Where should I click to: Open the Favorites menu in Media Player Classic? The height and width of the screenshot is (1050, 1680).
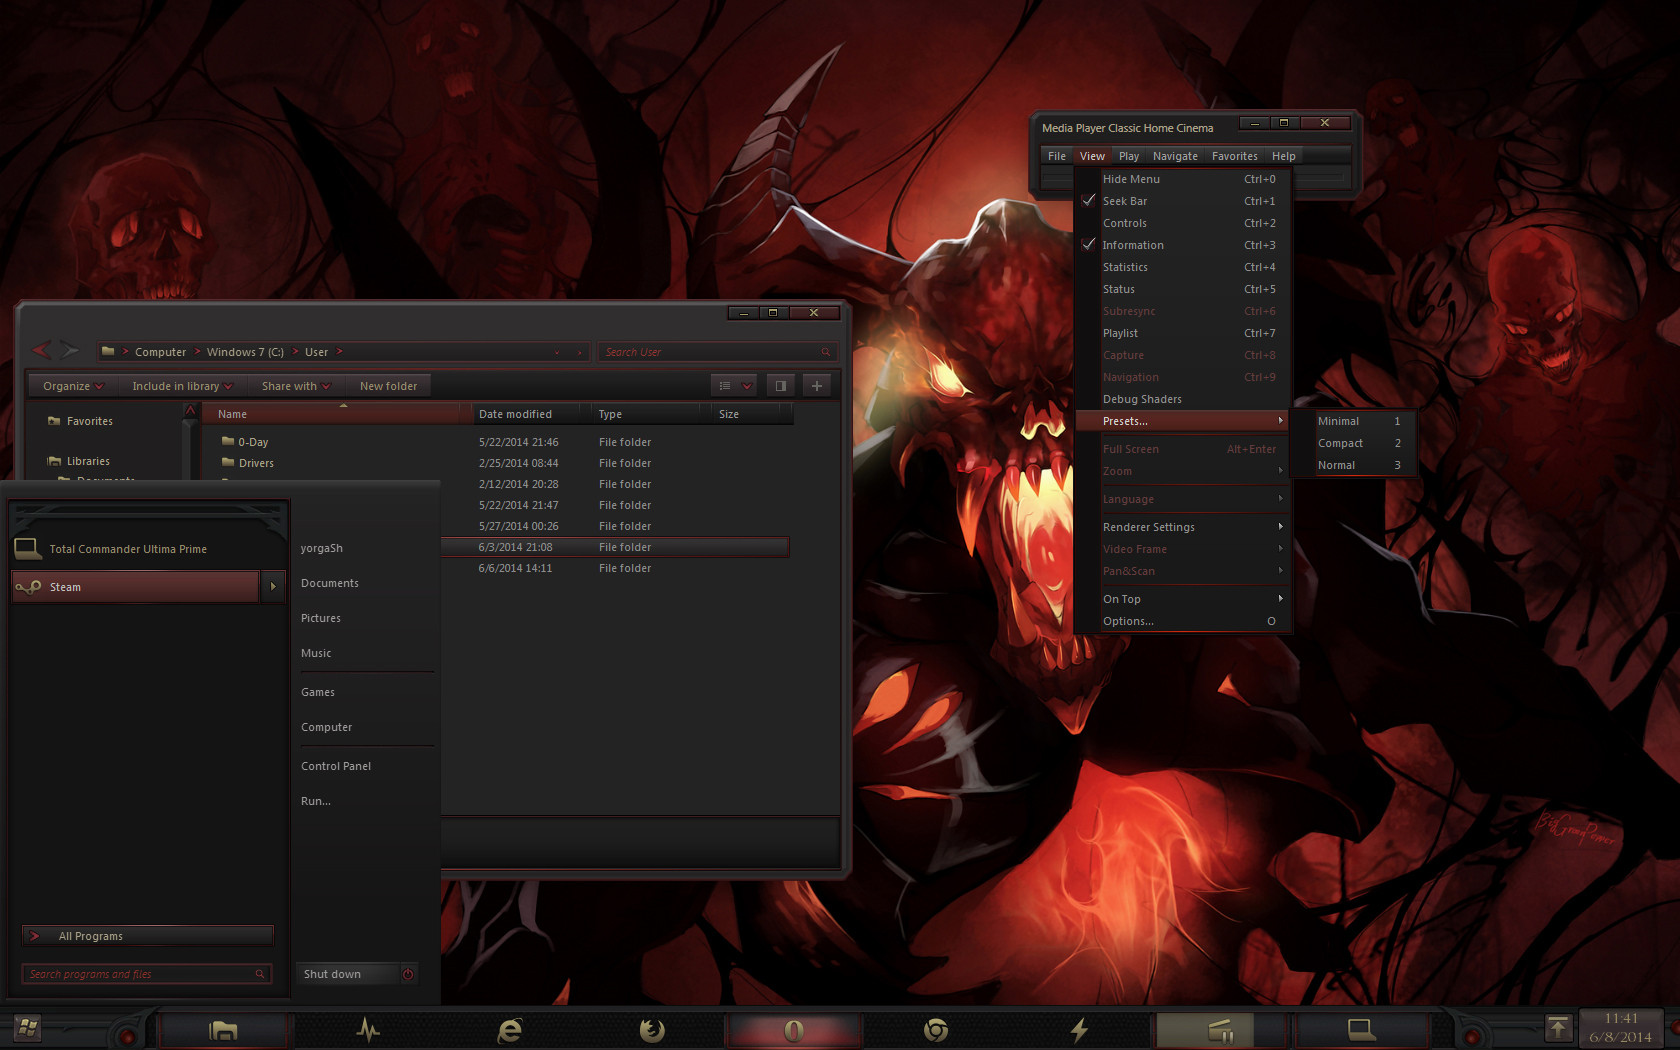click(x=1235, y=156)
